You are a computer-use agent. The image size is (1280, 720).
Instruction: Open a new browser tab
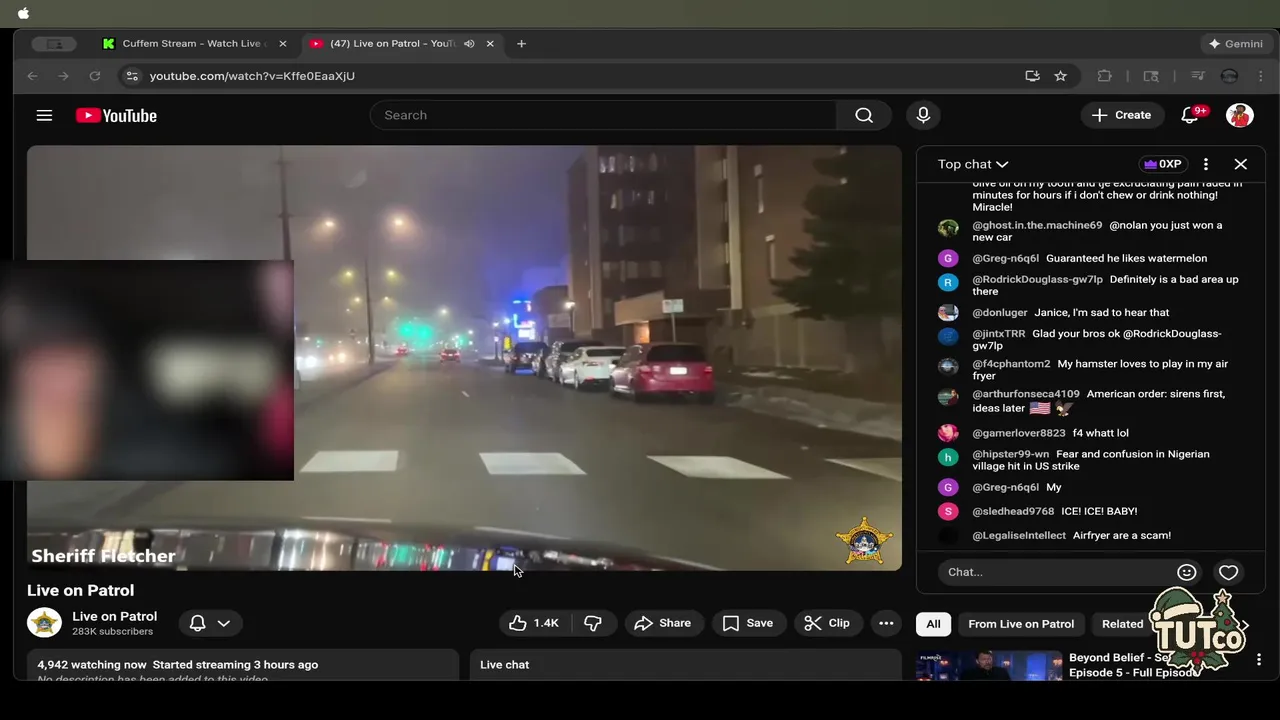[x=521, y=44]
